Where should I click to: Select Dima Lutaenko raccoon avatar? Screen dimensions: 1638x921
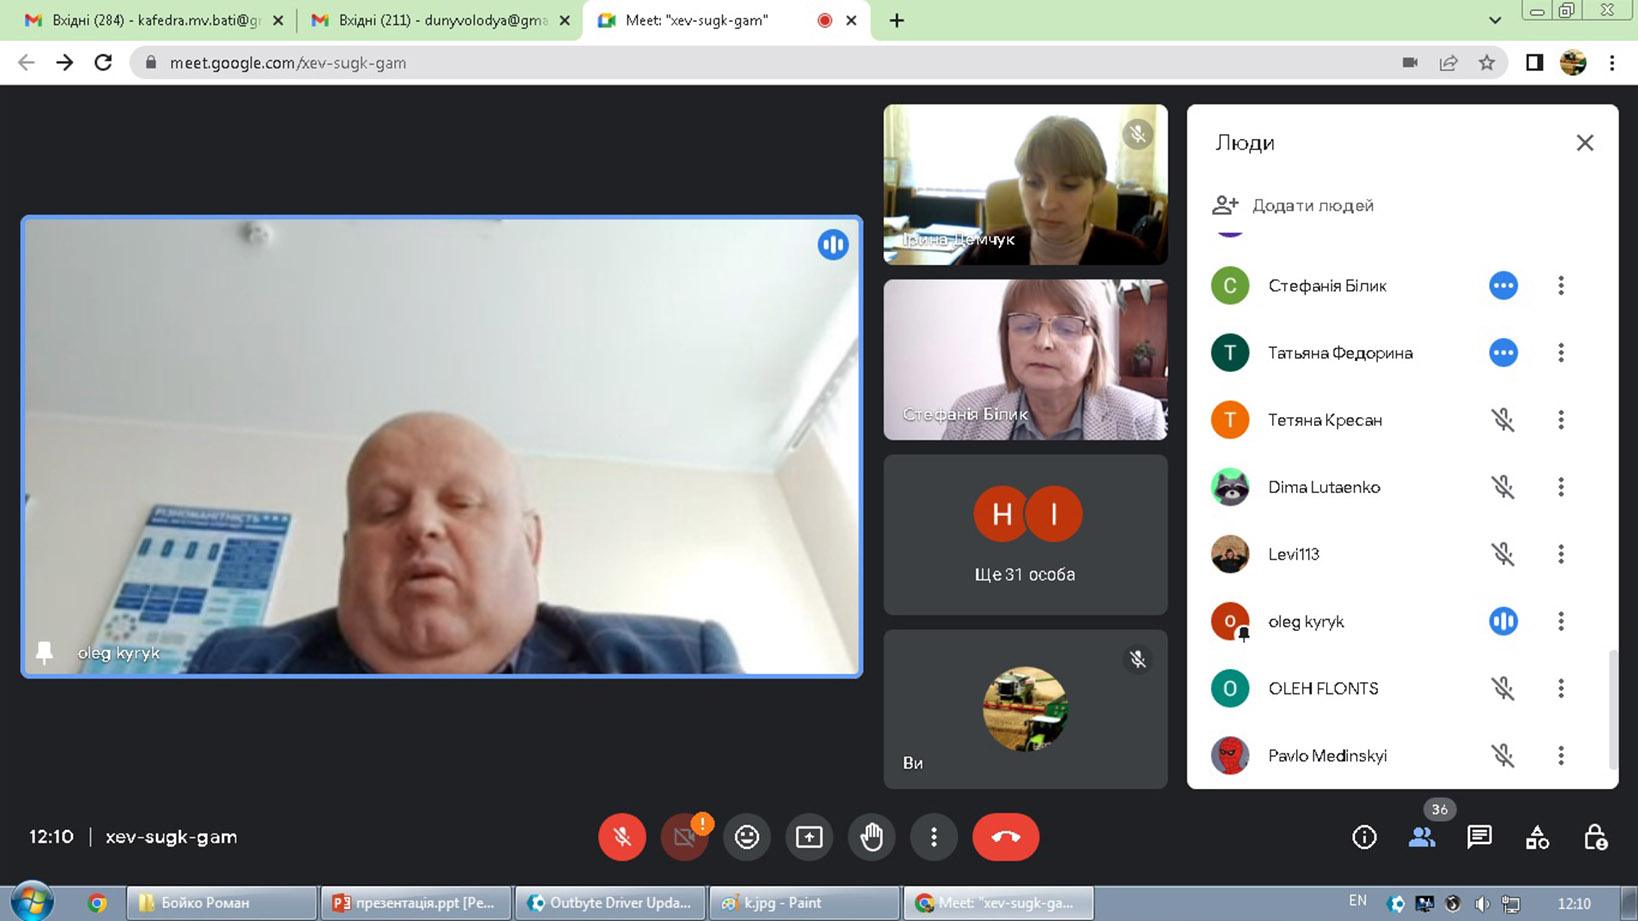(x=1230, y=487)
